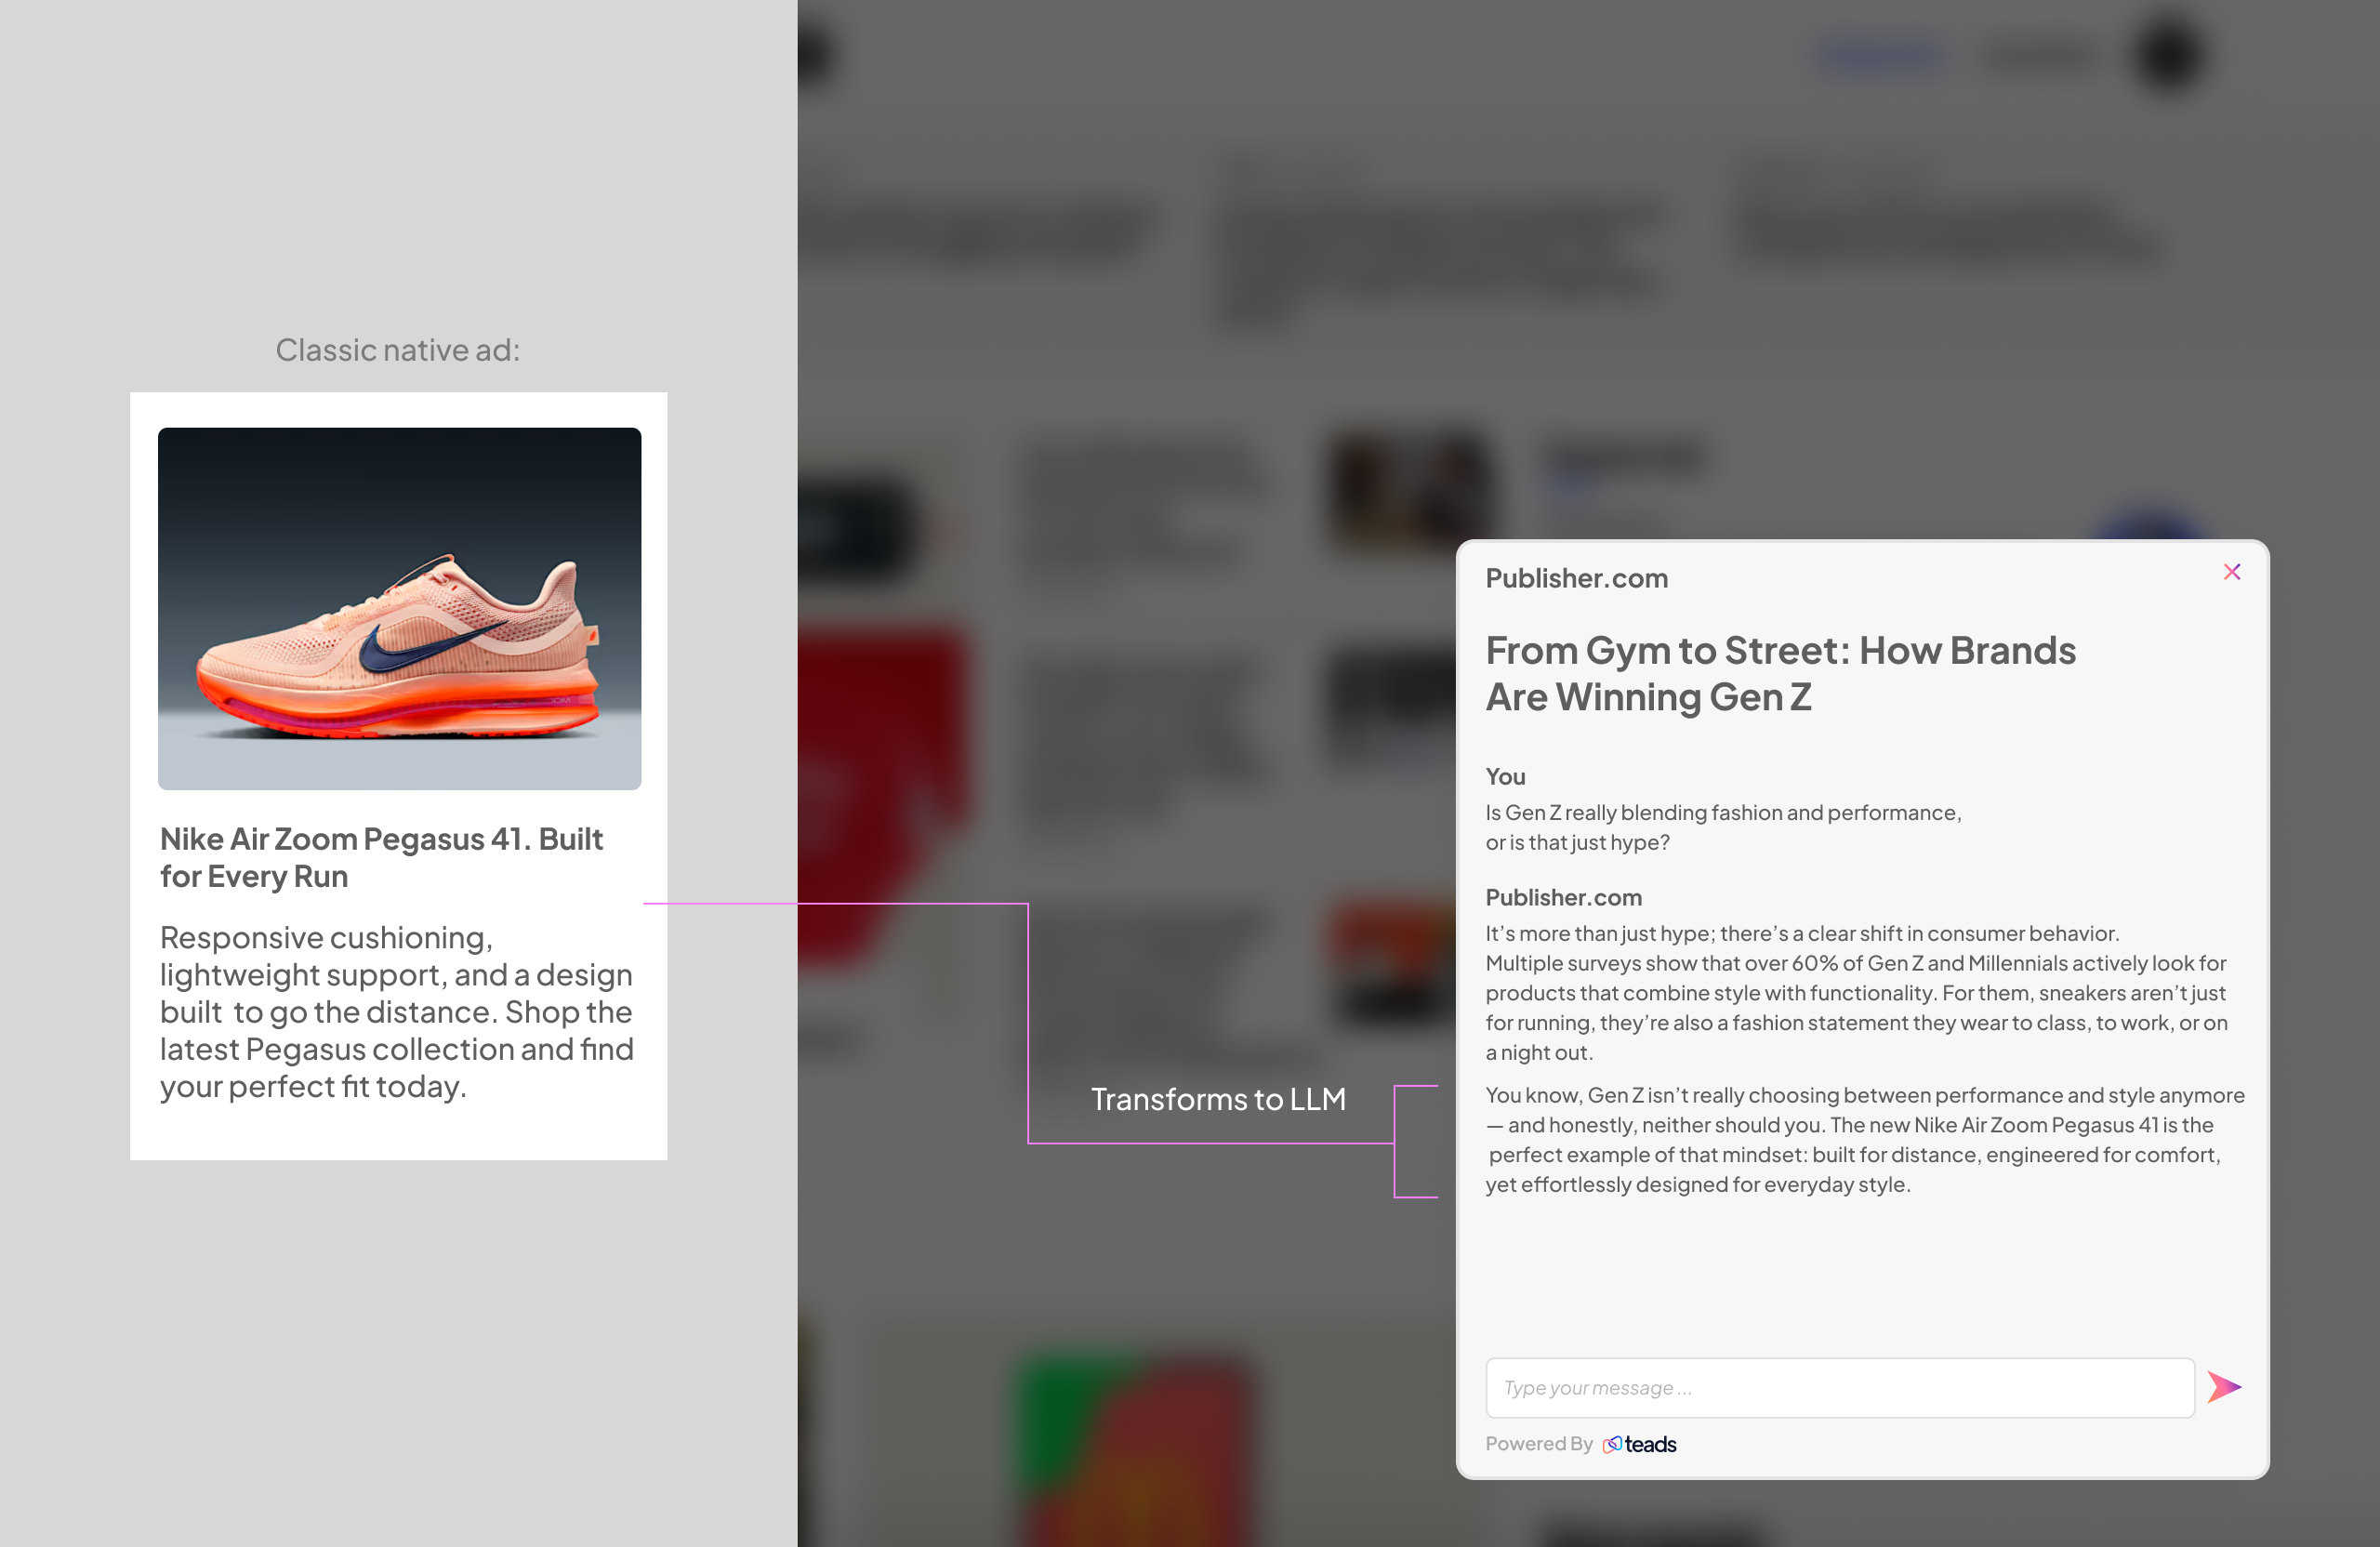Viewport: 2380px width, 1547px height.
Task: Click the white native ad card
Action: point(398,775)
